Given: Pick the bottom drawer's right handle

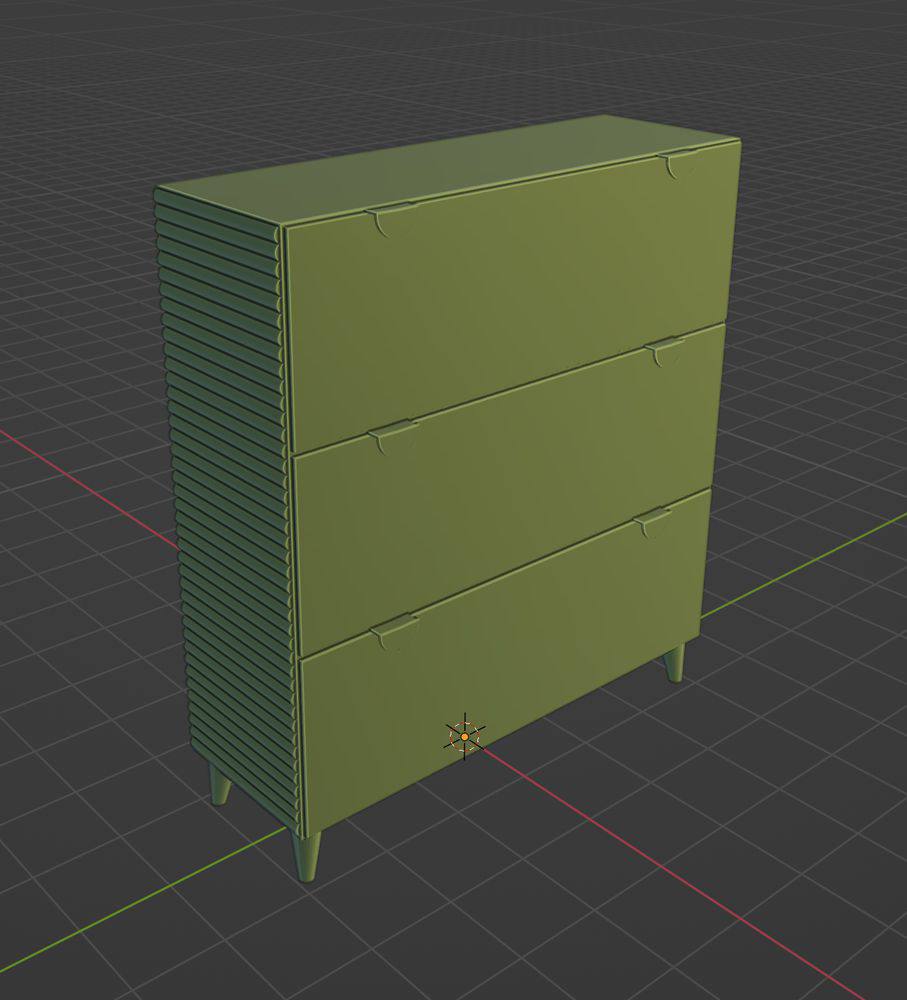Looking at the screenshot, I should pos(653,520).
